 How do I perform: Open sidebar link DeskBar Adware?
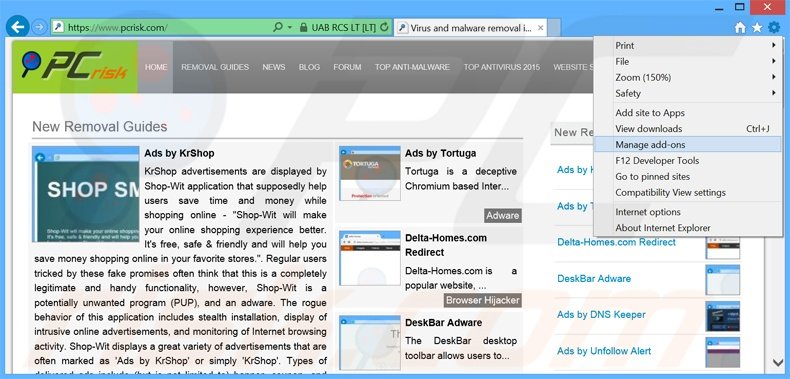point(594,278)
